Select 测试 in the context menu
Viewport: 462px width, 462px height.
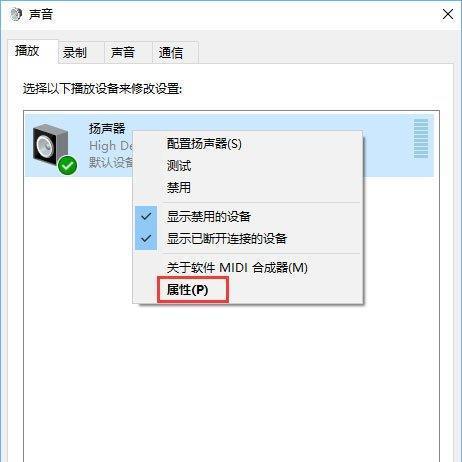(179, 166)
